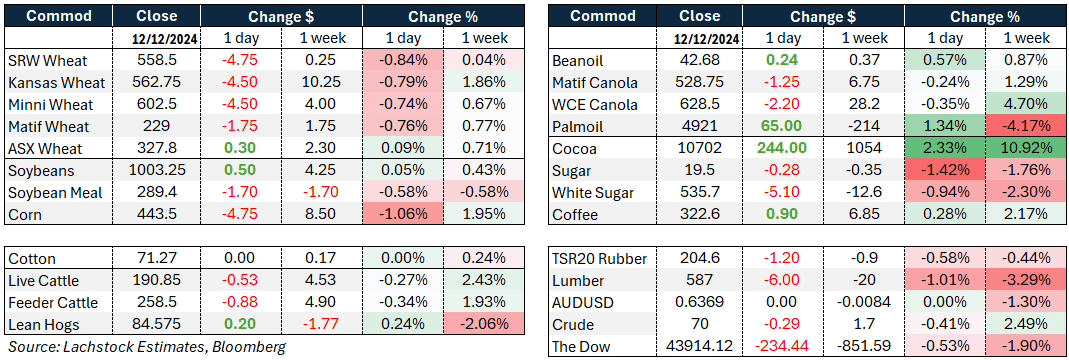
Task: Select the Live Cattle 2.43% cell
Action: coord(484,281)
